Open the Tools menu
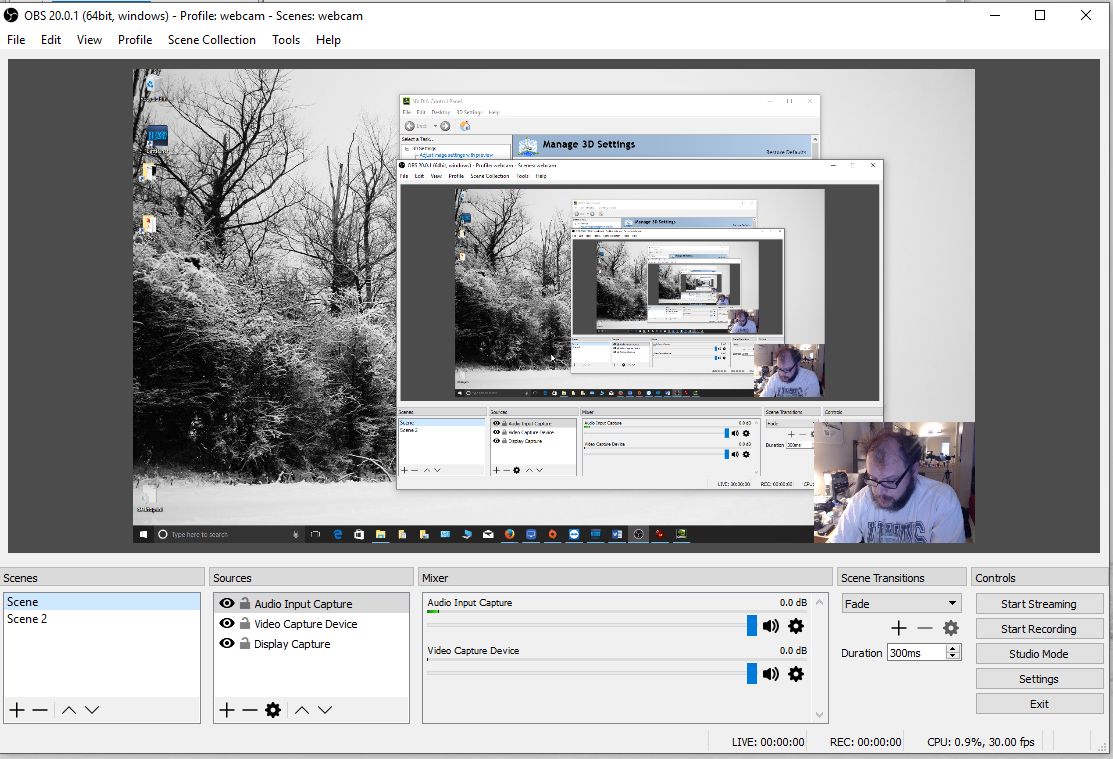The image size is (1113, 759). pyautogui.click(x=286, y=40)
